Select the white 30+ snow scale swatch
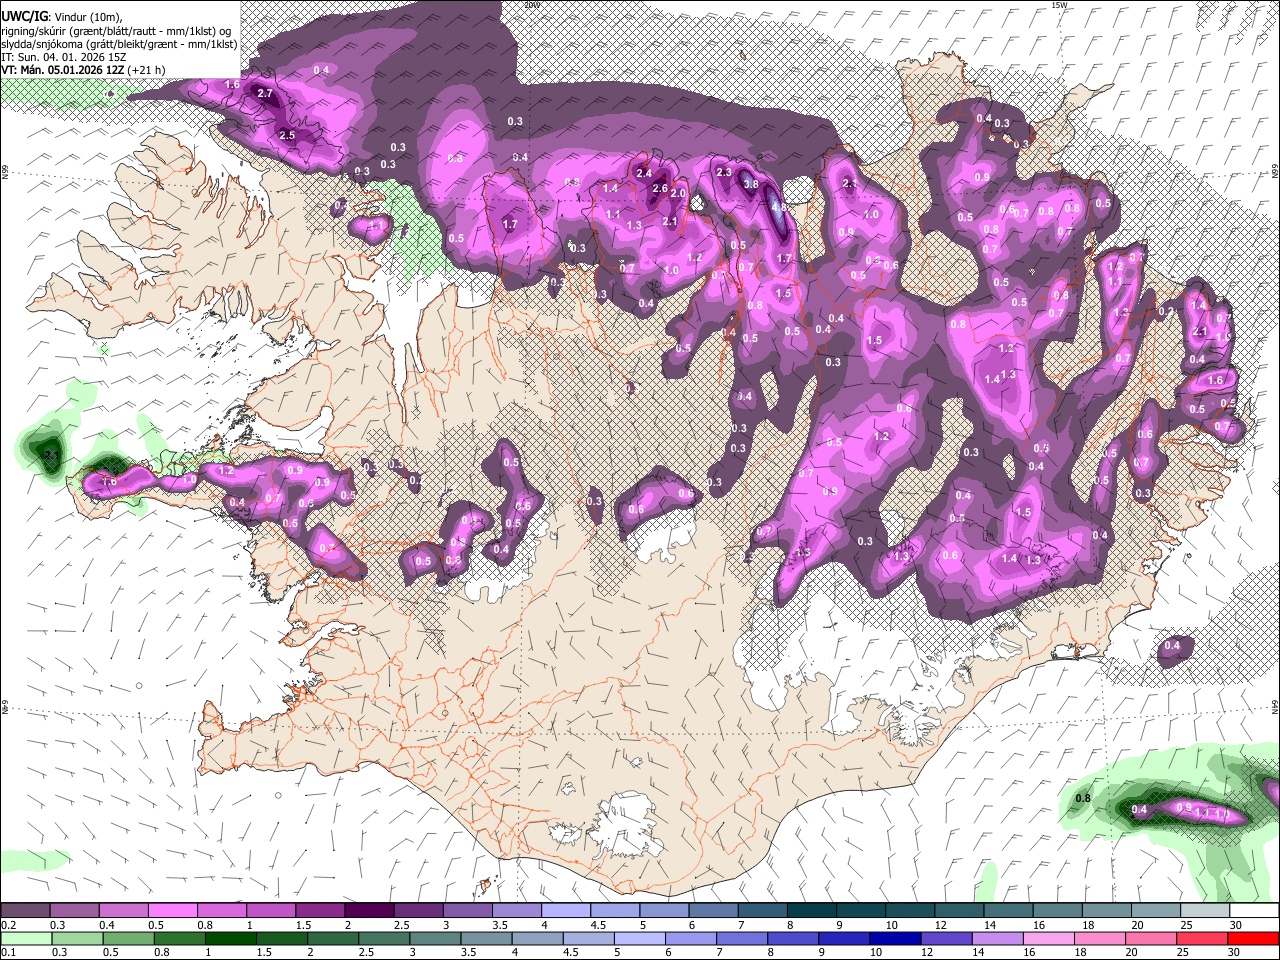The image size is (1280, 960). [1252, 910]
